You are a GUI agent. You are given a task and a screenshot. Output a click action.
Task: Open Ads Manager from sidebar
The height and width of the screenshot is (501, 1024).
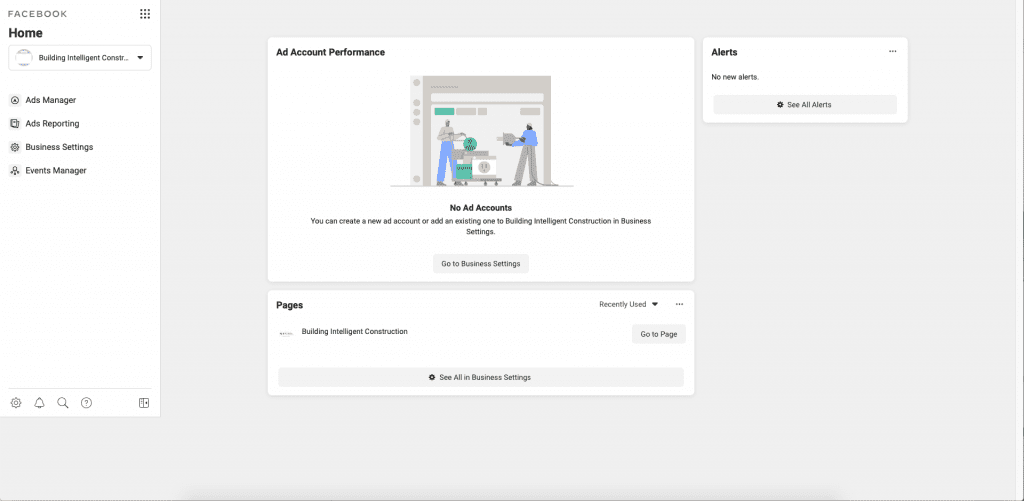51,100
